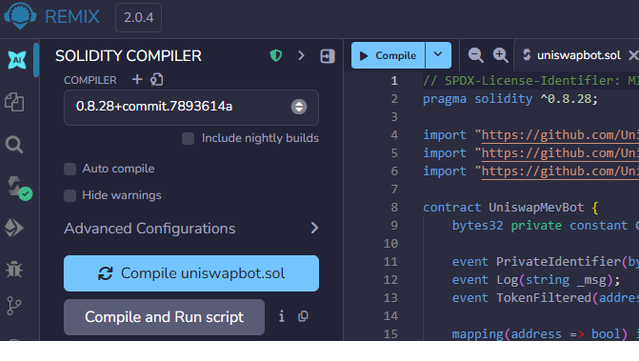Click the REMIX title text

click(x=72, y=17)
